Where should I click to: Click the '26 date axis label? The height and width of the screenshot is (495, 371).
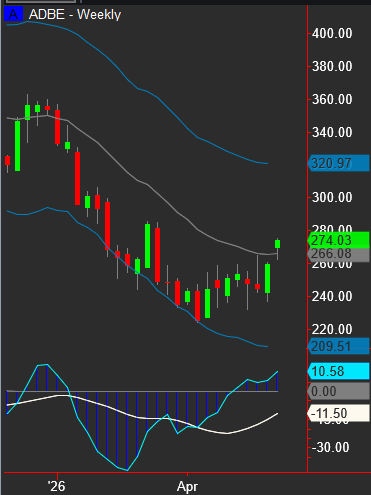(x=57, y=487)
